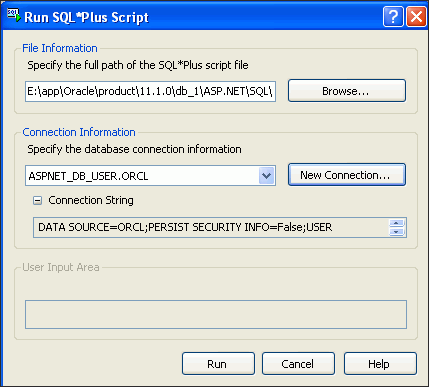
Task: Click the User Input Area text box
Action: 216,314
